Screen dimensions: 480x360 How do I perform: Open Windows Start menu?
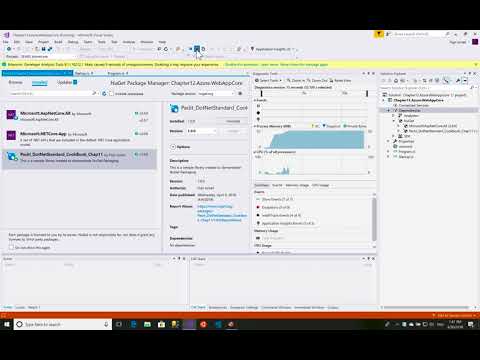[6, 324]
